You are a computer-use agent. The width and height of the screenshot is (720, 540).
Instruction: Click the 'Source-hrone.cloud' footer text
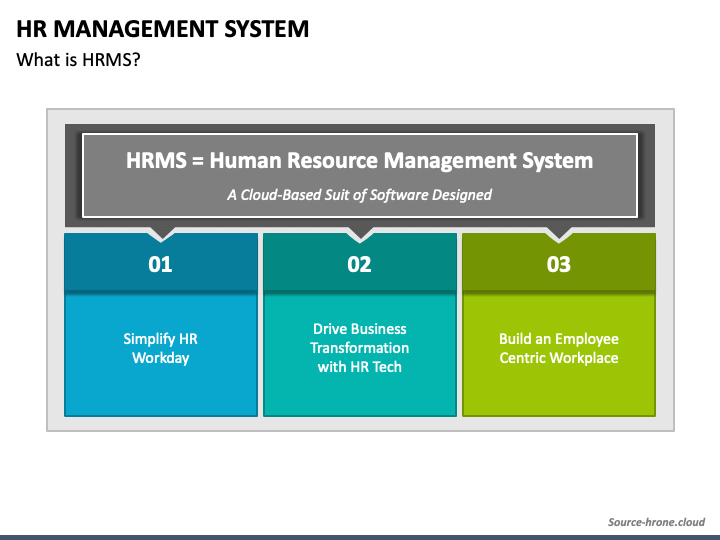coord(656,522)
